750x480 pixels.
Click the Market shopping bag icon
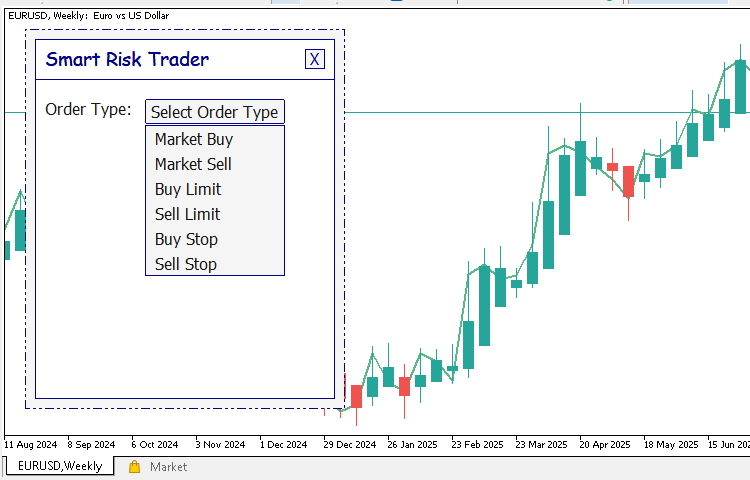coord(134,467)
